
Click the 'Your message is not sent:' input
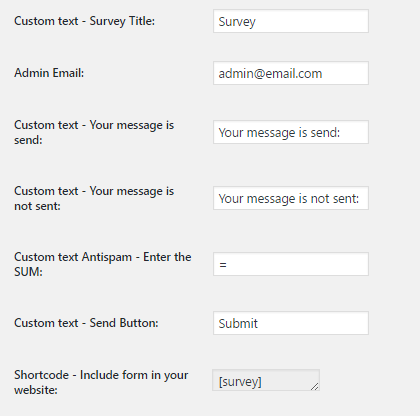291,198
